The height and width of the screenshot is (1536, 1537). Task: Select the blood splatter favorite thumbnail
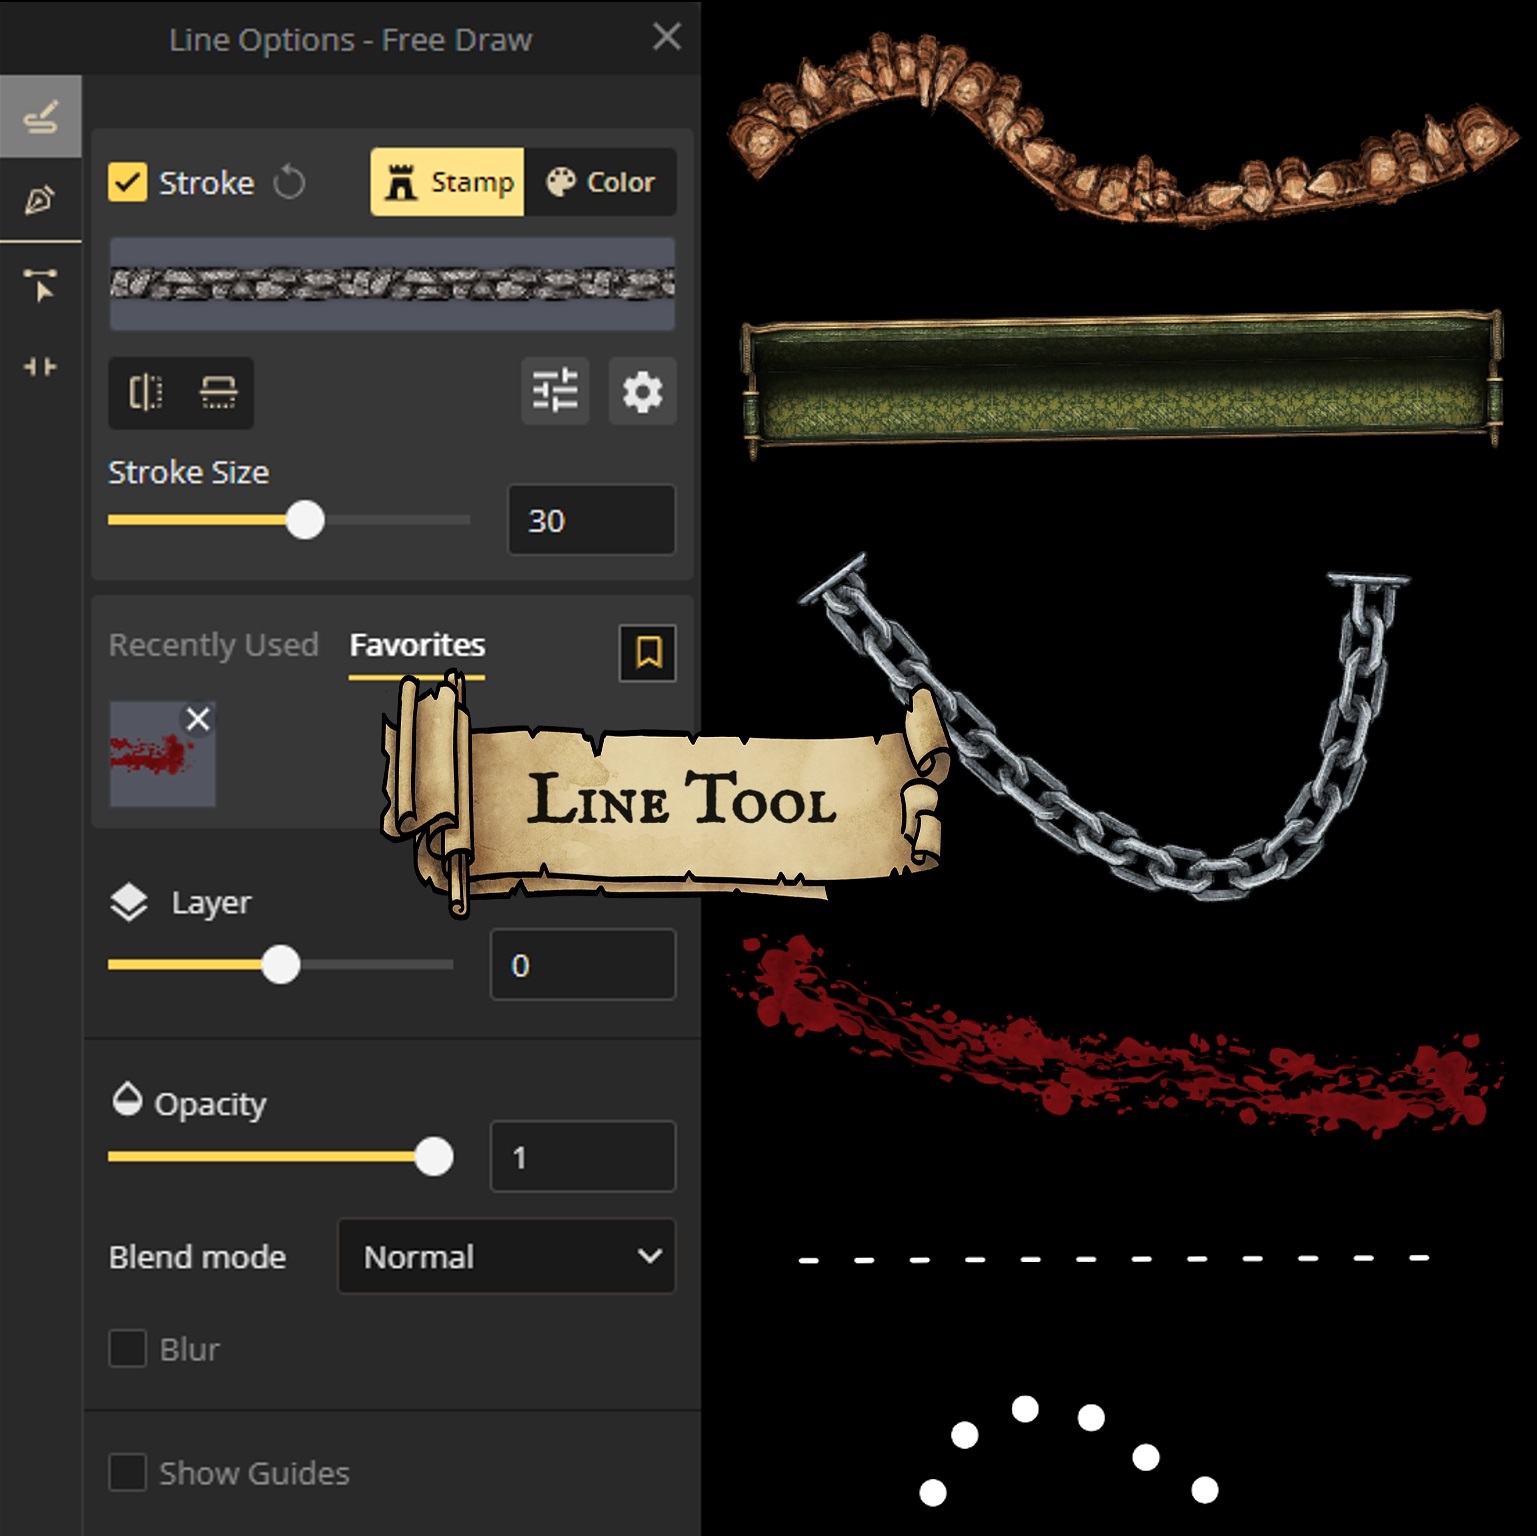(x=162, y=754)
